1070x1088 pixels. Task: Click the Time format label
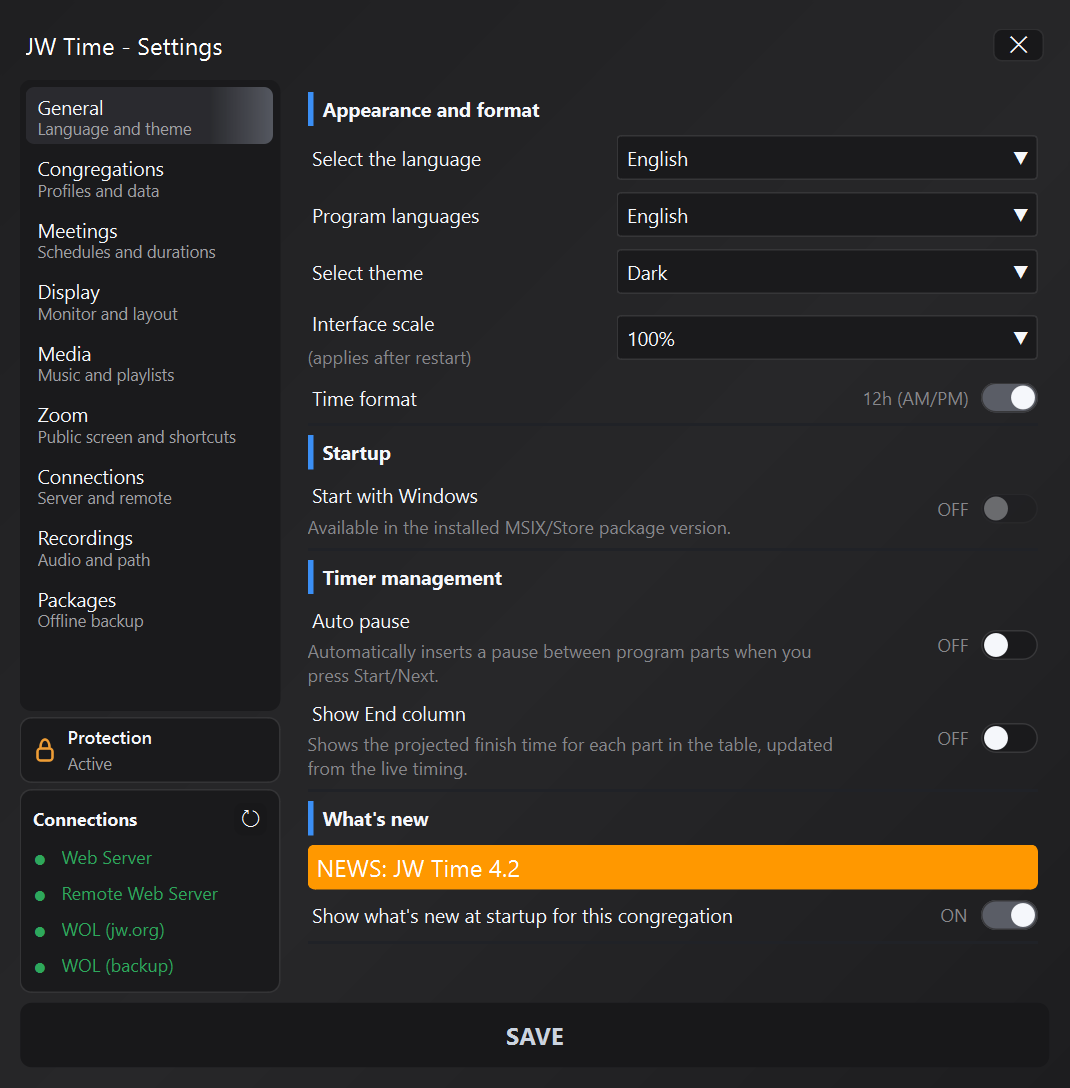364,399
